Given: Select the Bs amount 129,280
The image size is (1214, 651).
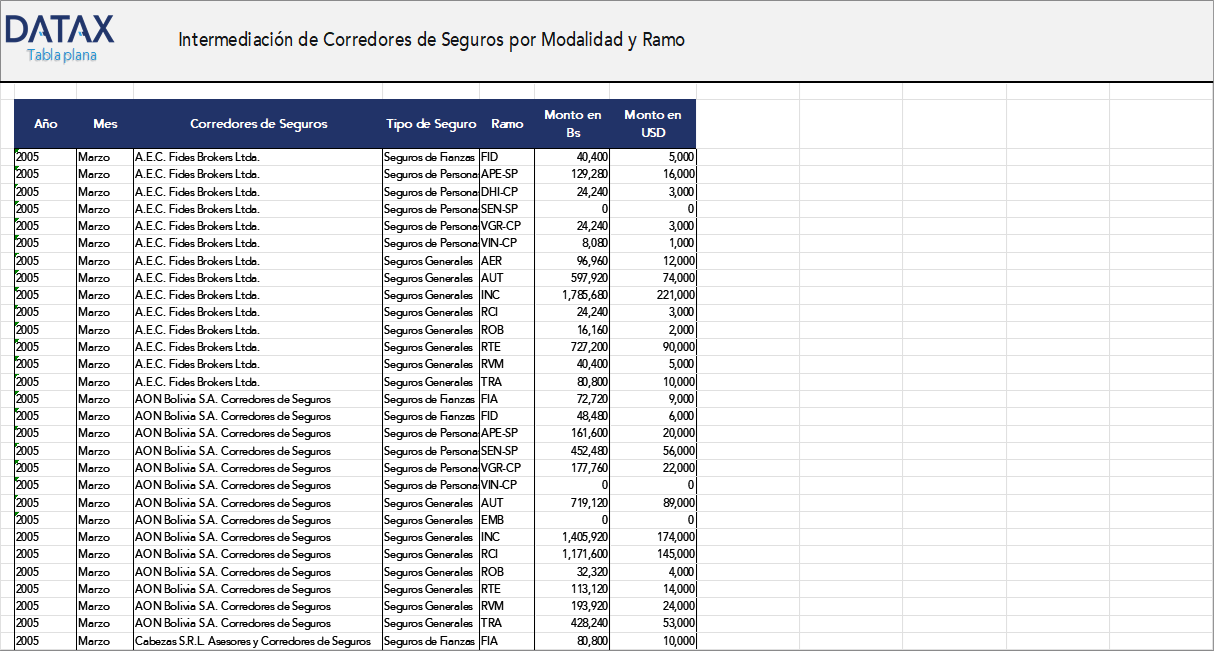Looking at the screenshot, I should (x=572, y=174).
